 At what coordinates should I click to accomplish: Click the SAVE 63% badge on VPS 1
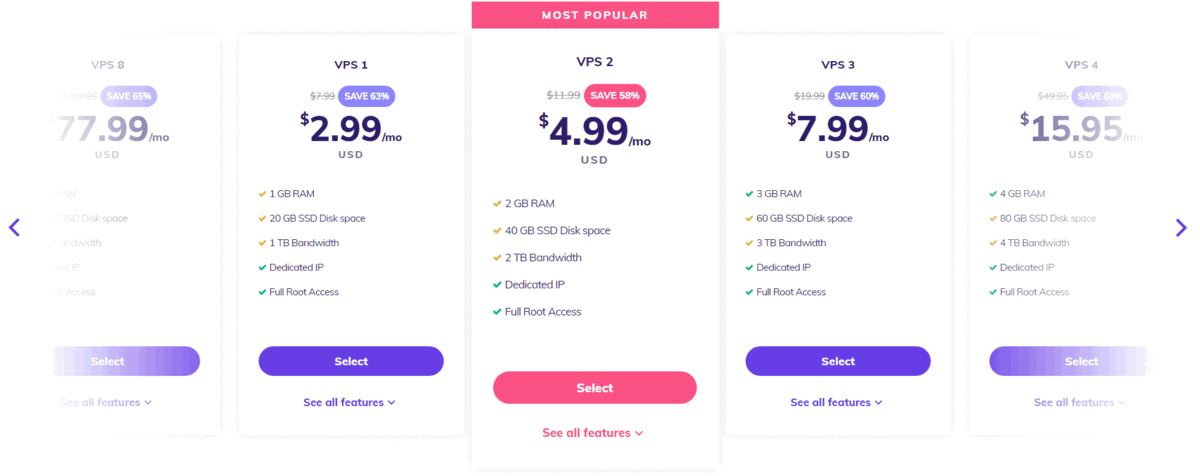367,96
